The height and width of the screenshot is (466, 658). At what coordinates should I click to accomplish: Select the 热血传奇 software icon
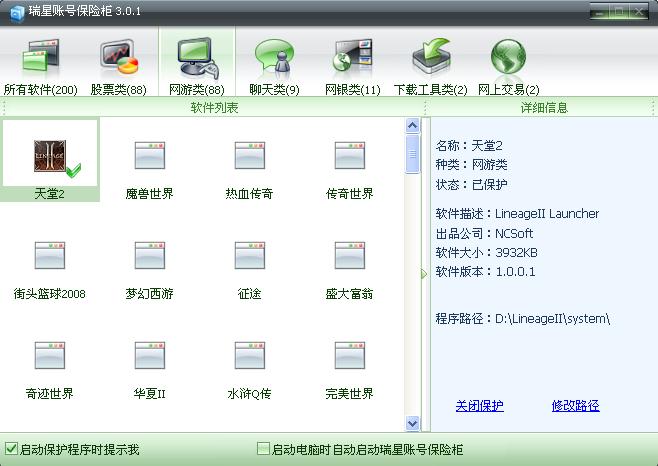click(x=250, y=155)
